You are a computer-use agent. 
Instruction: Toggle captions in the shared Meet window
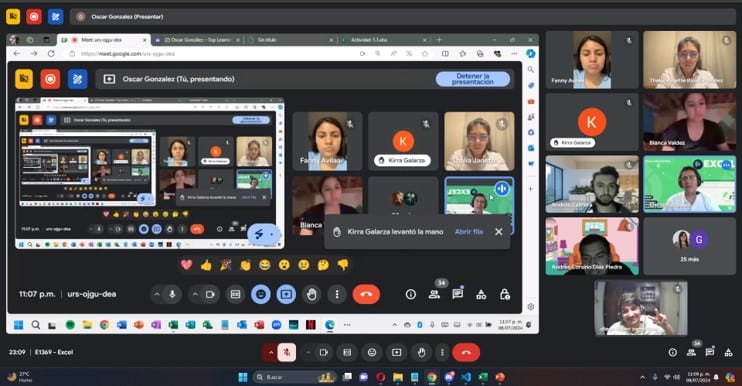click(x=235, y=294)
